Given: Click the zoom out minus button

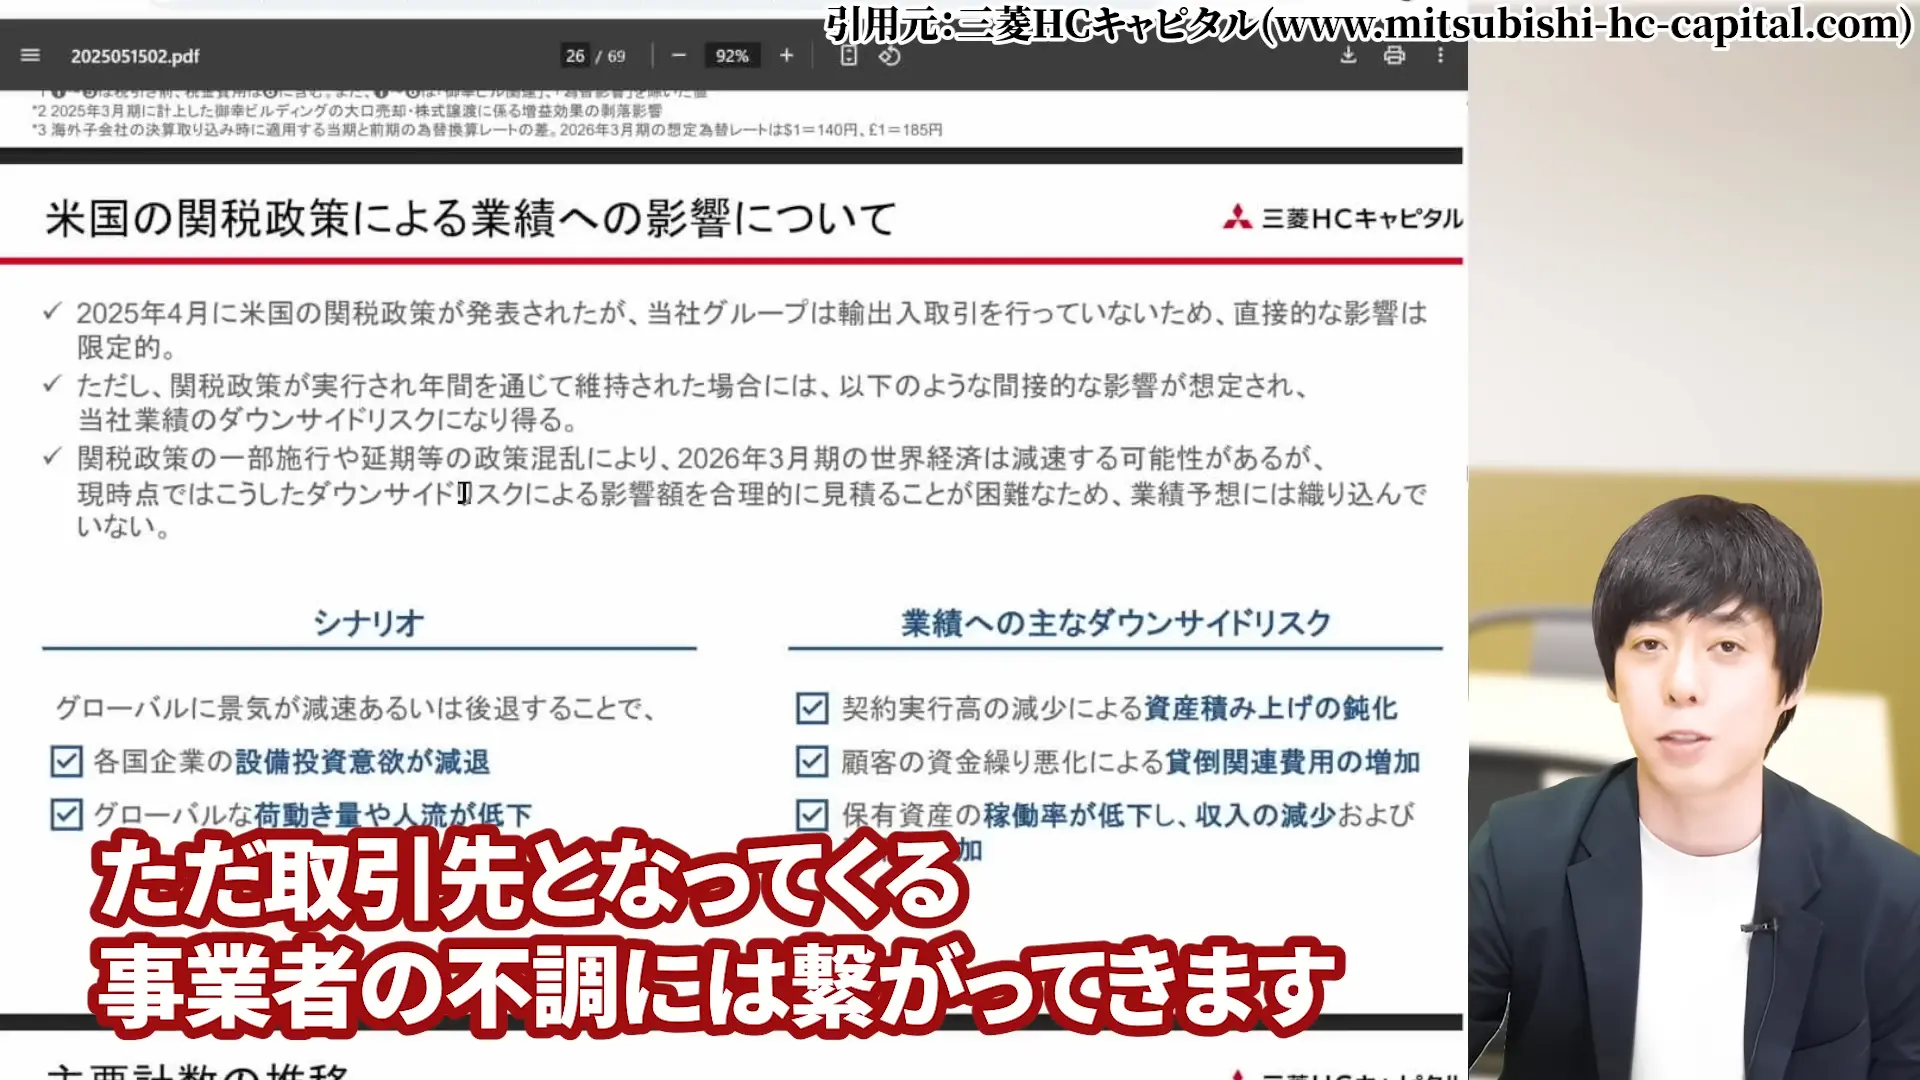Looking at the screenshot, I should (x=679, y=55).
